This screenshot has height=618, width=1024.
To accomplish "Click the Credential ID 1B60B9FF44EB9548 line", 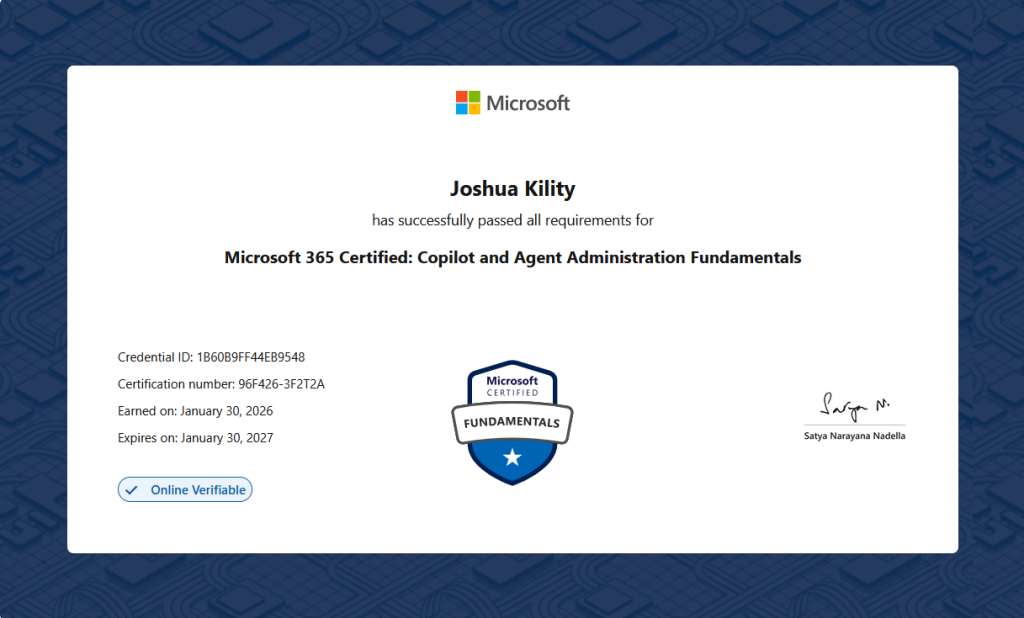I will (x=211, y=357).
